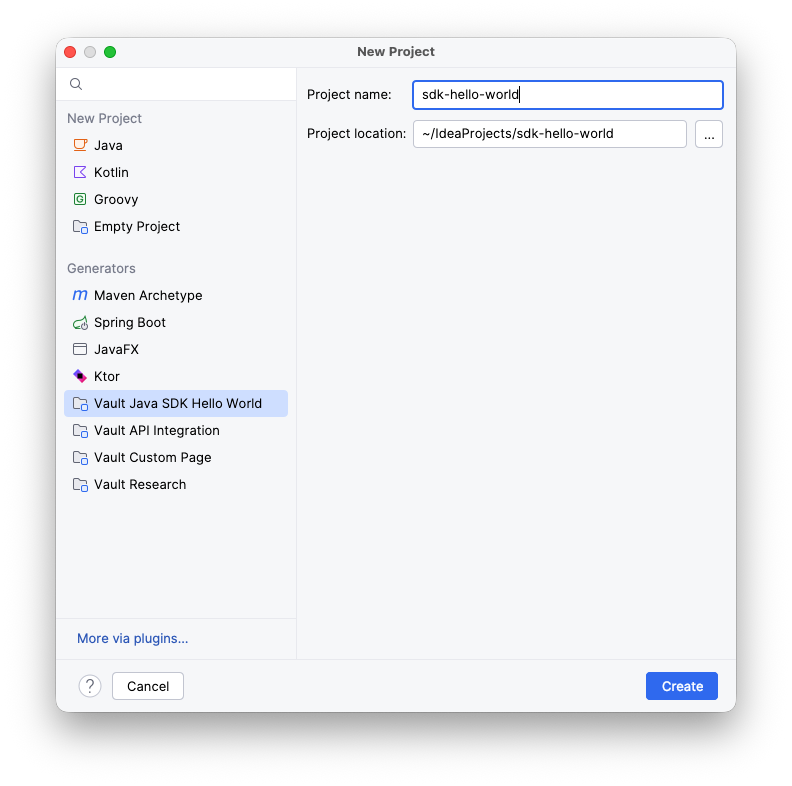Viewport: 792px width, 786px height.
Task: Pick Empty Project from the list
Action: tap(176, 226)
